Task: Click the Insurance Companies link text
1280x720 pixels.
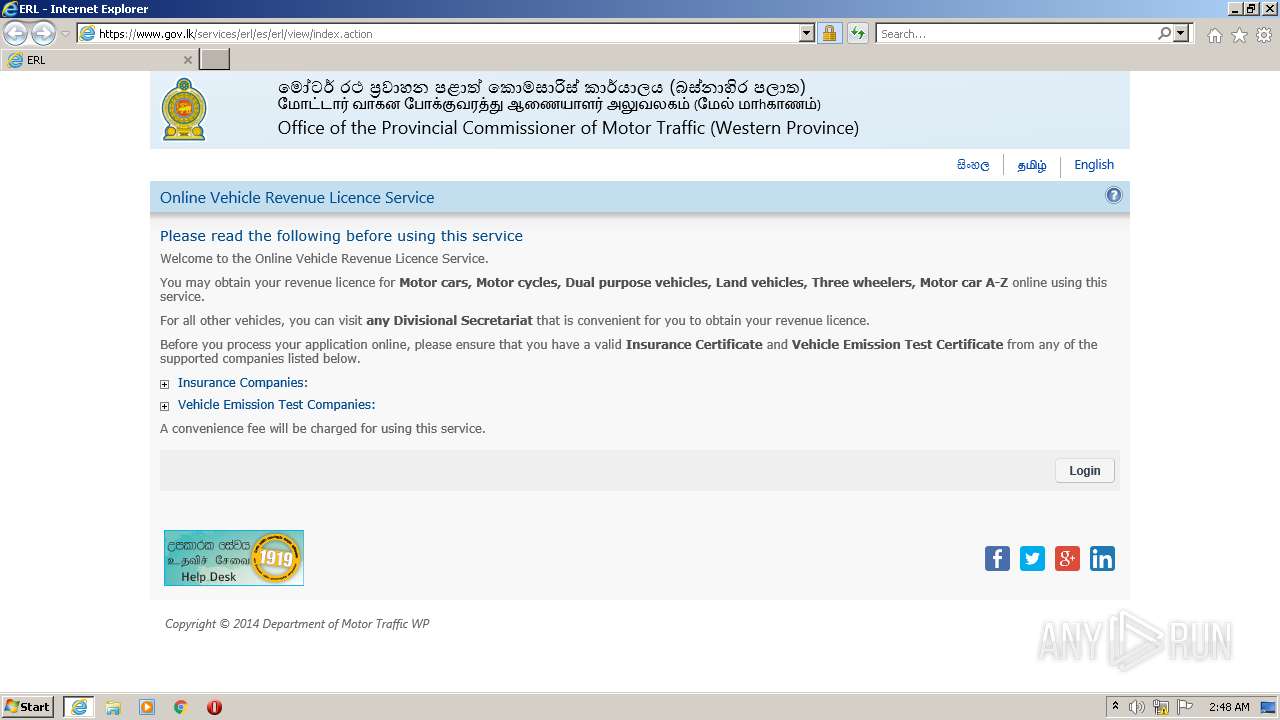Action: point(243,383)
